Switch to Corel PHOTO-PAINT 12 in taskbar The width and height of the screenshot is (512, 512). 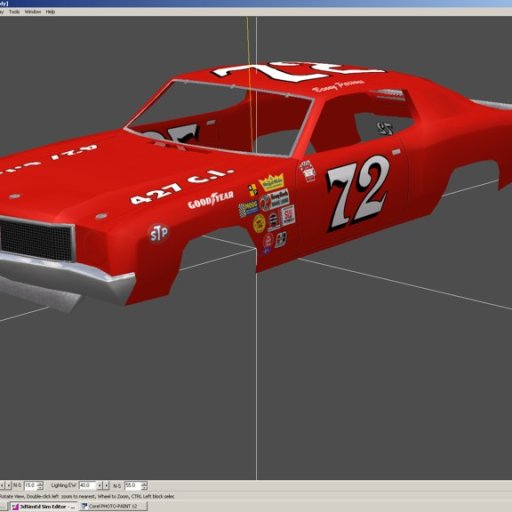[x=113, y=506]
